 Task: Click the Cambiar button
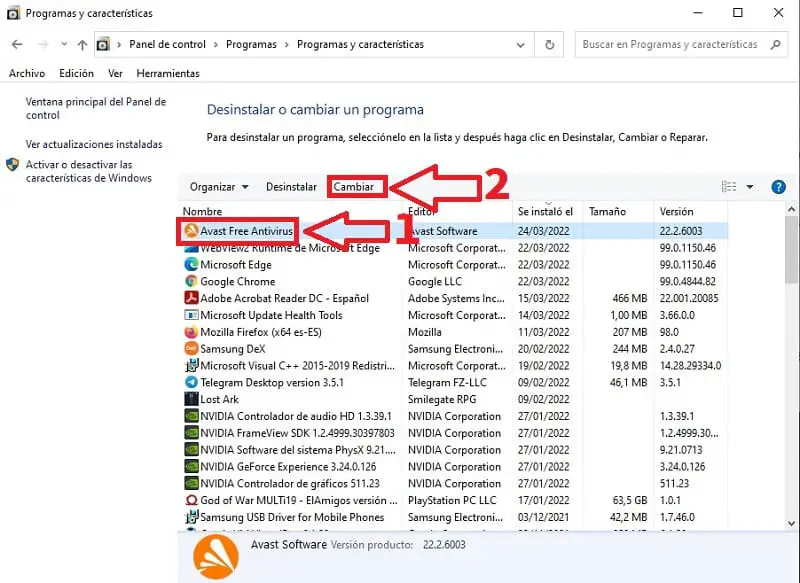pyautogui.click(x=354, y=187)
